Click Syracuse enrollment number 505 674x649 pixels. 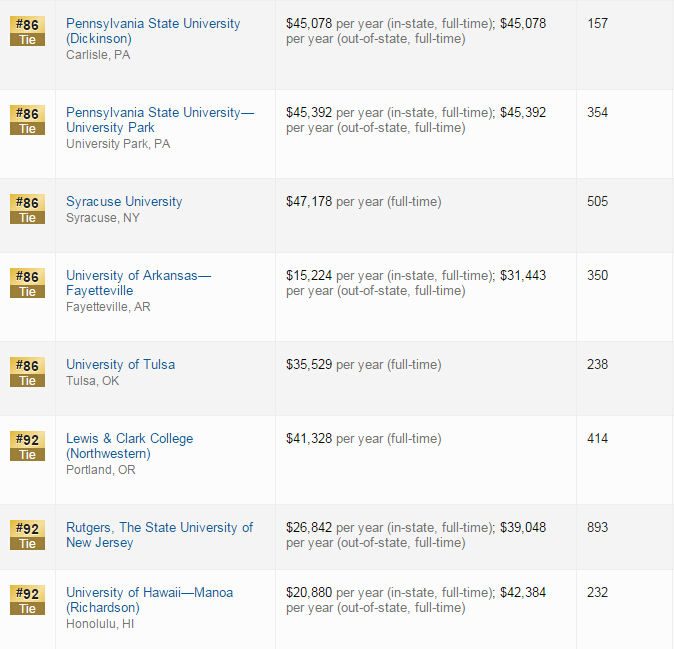[597, 202]
